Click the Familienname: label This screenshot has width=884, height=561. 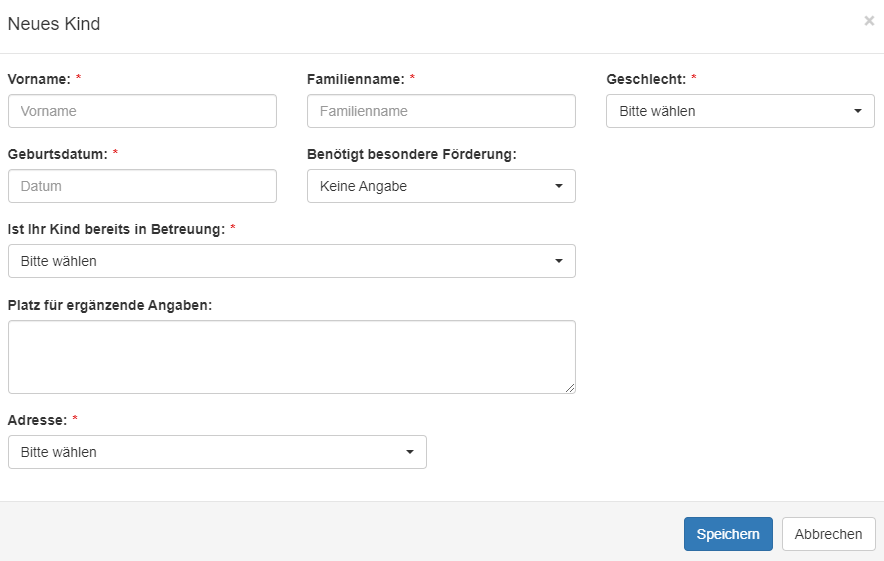click(356, 79)
